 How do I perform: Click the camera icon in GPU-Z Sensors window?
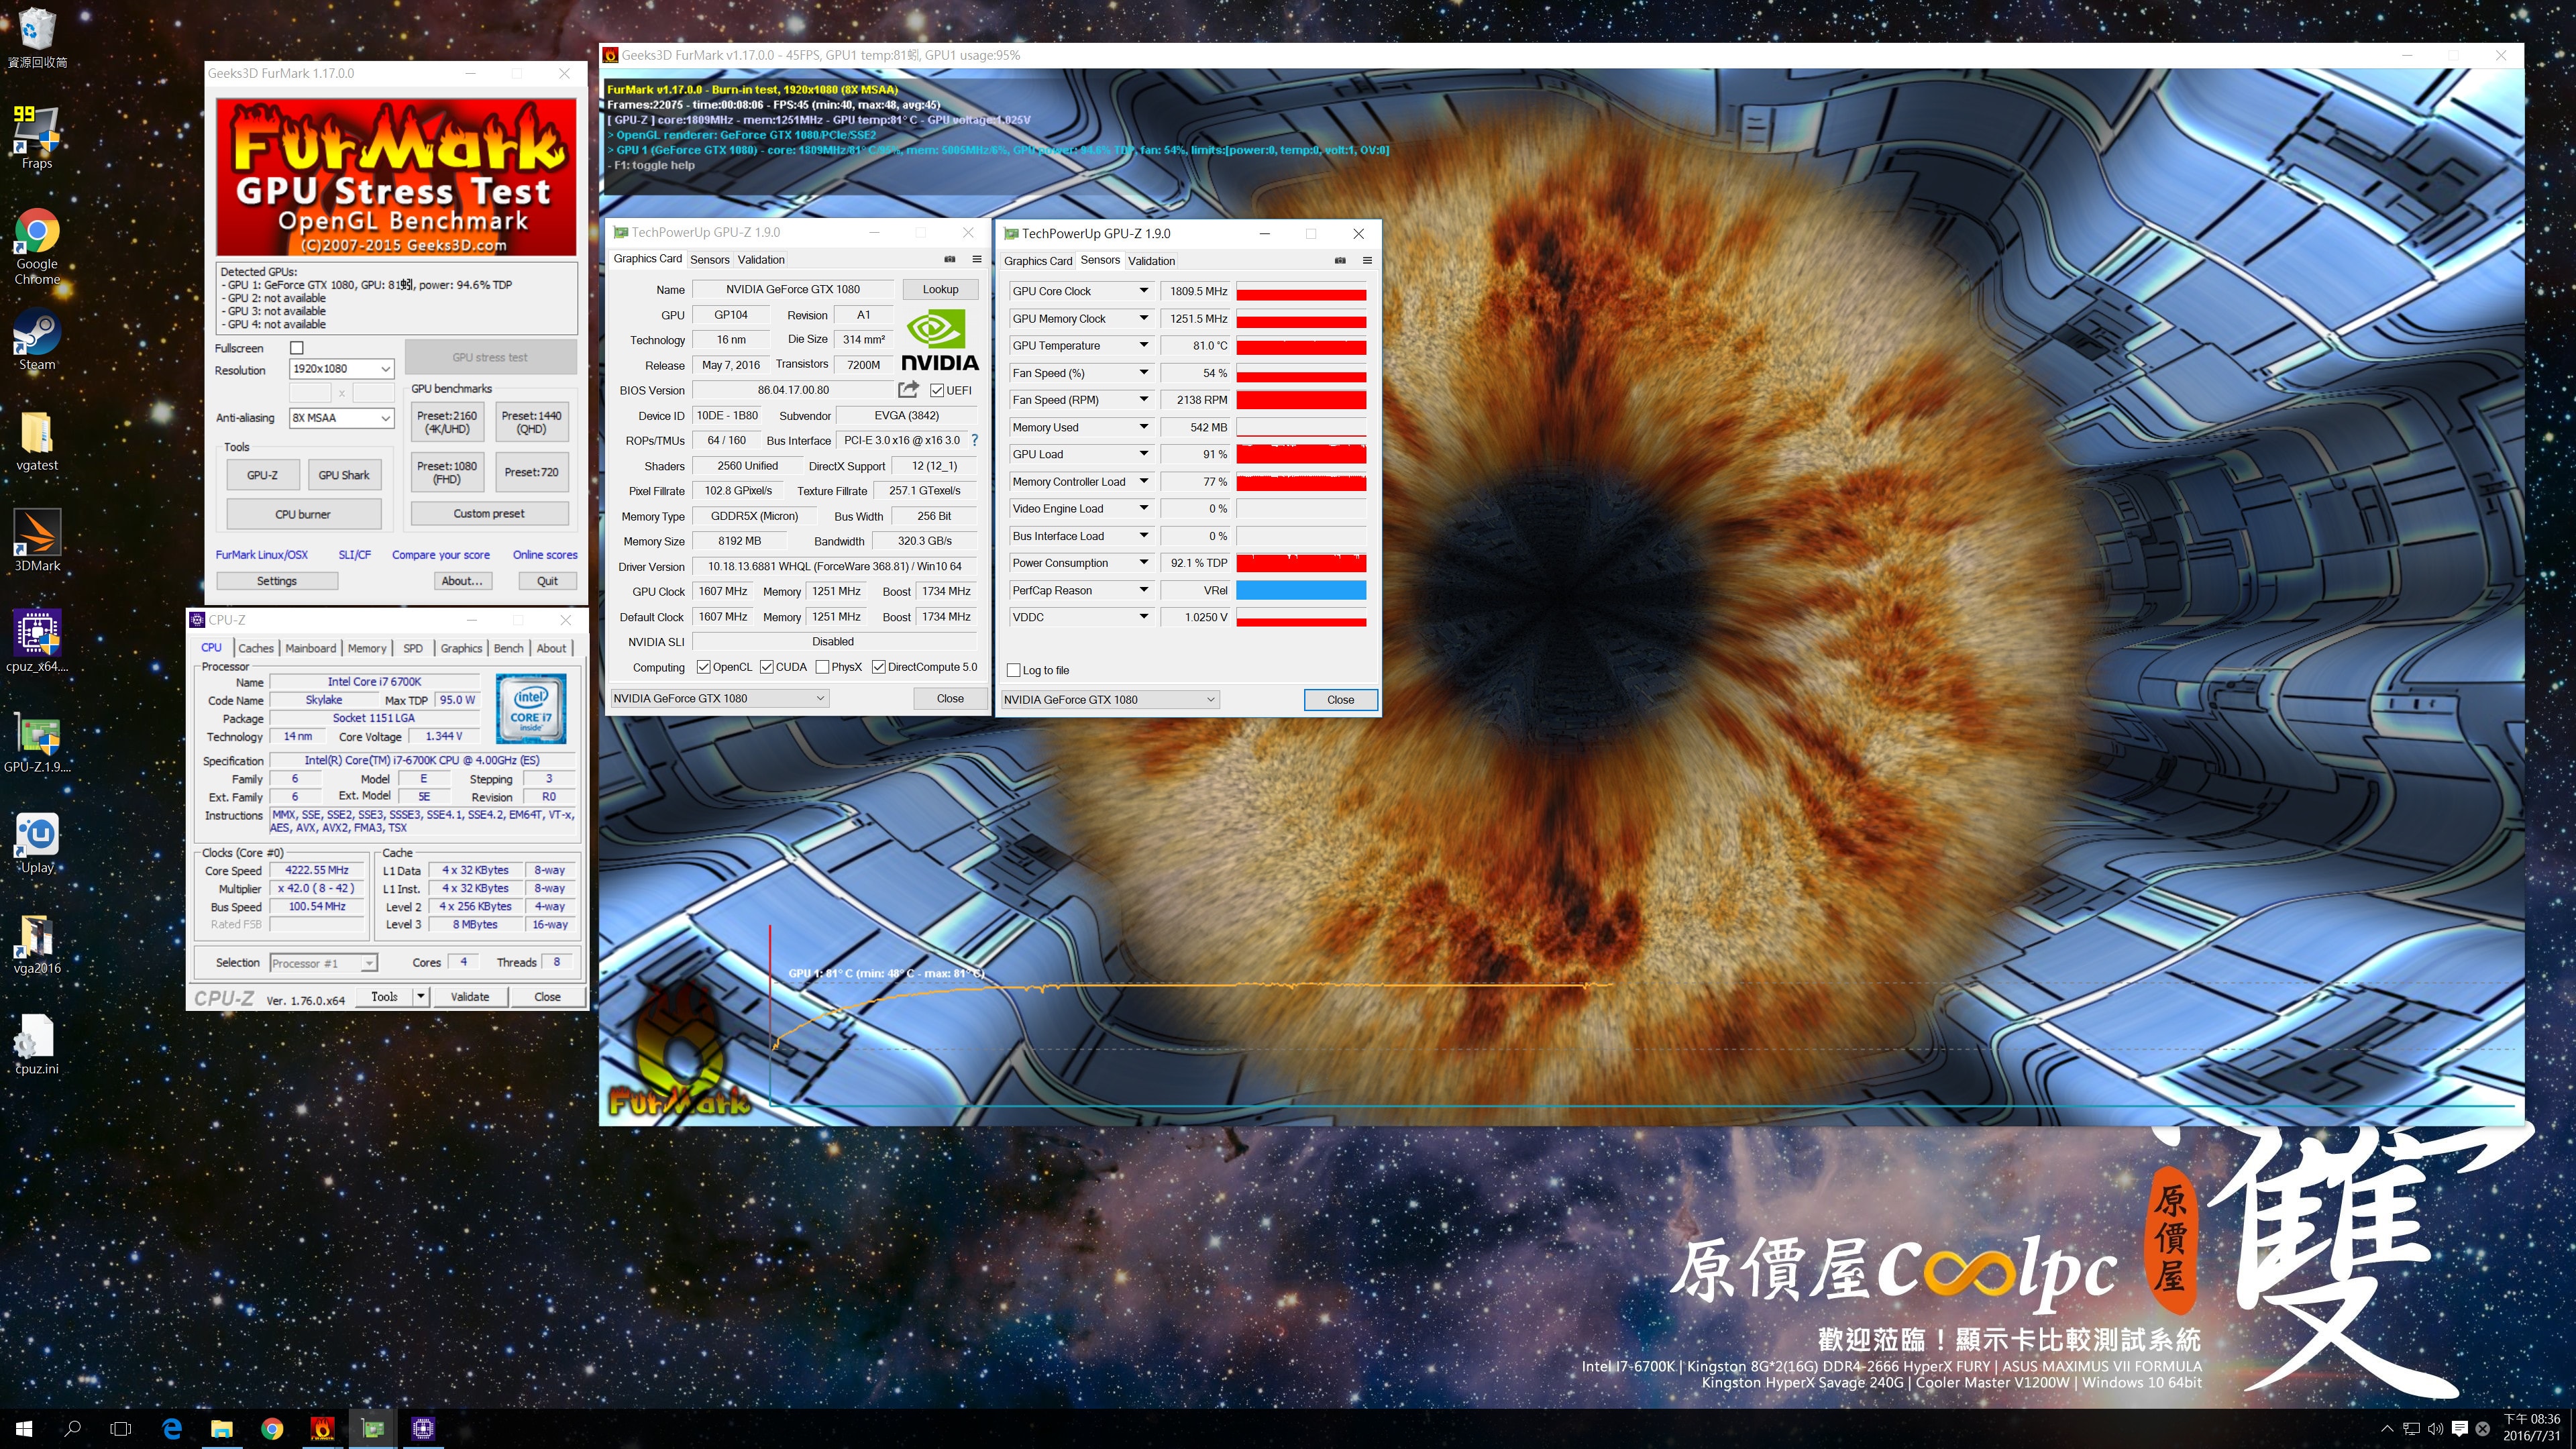(x=1340, y=260)
